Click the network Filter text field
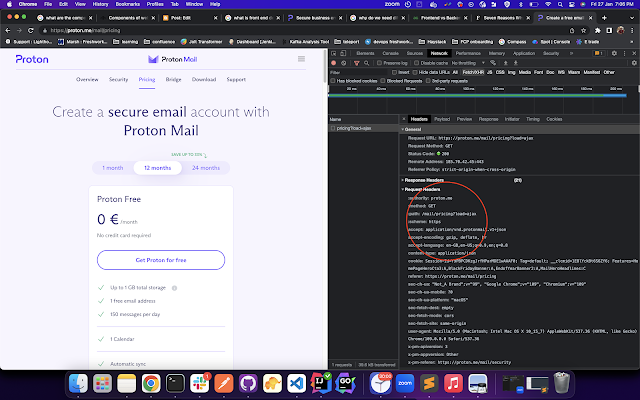Viewport: 640px width, 400px height. [x=359, y=72]
